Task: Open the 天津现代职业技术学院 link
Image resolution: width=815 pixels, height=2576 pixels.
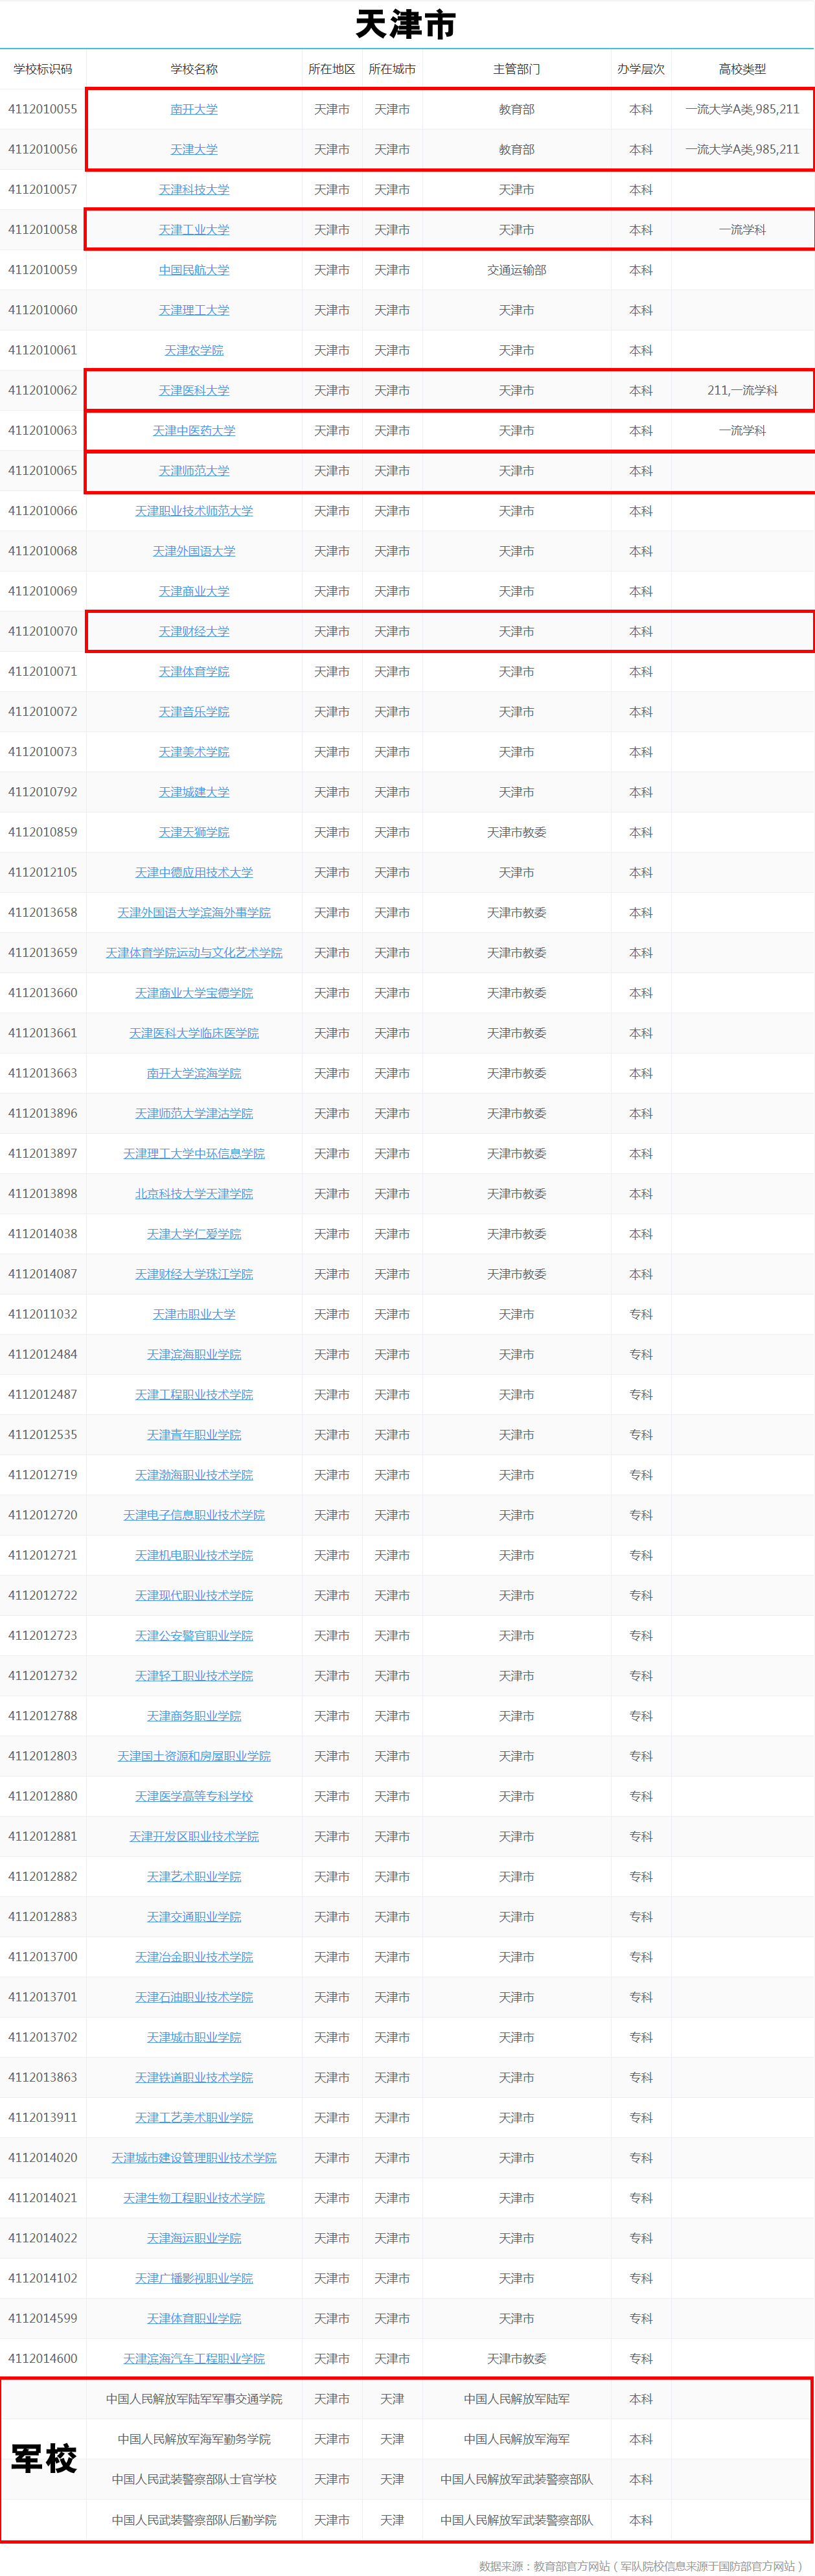Action: pyautogui.click(x=194, y=1595)
